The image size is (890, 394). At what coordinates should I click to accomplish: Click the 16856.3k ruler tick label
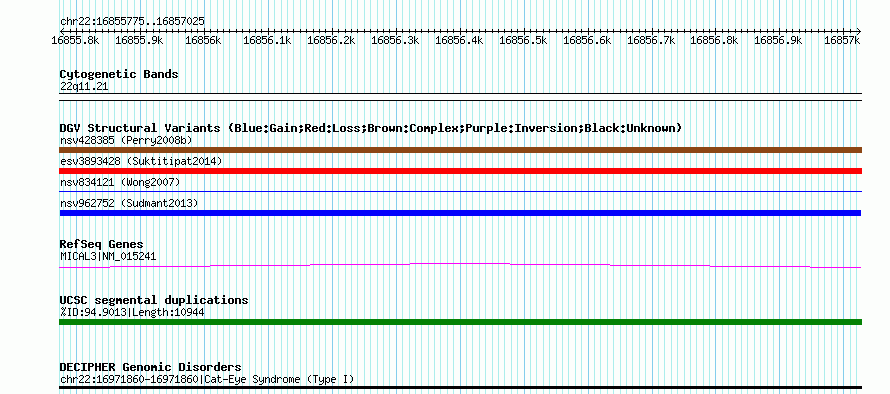tap(396, 40)
